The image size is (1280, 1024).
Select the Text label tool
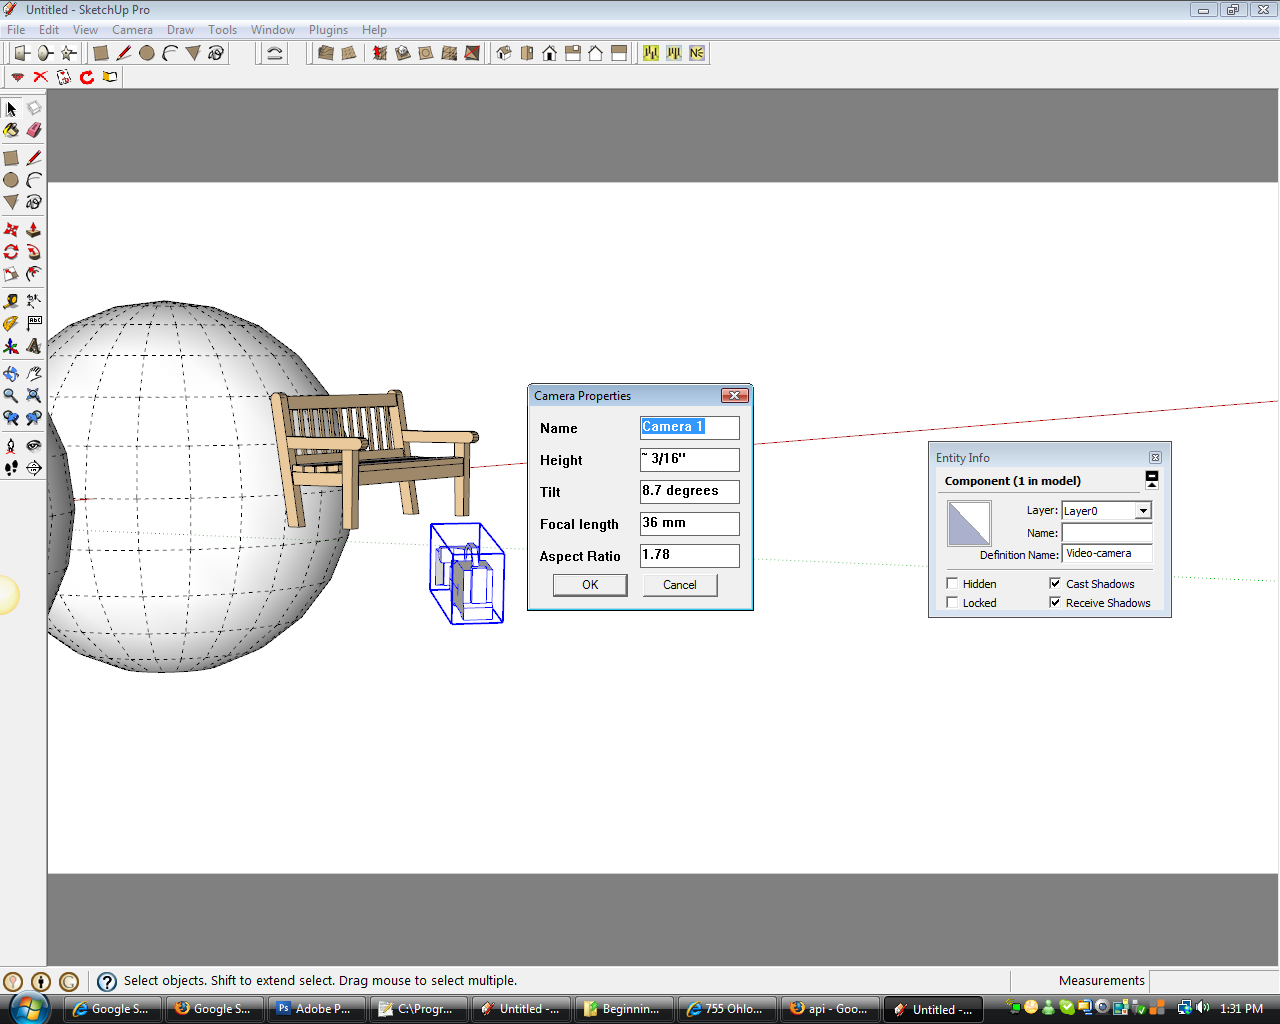[34, 323]
